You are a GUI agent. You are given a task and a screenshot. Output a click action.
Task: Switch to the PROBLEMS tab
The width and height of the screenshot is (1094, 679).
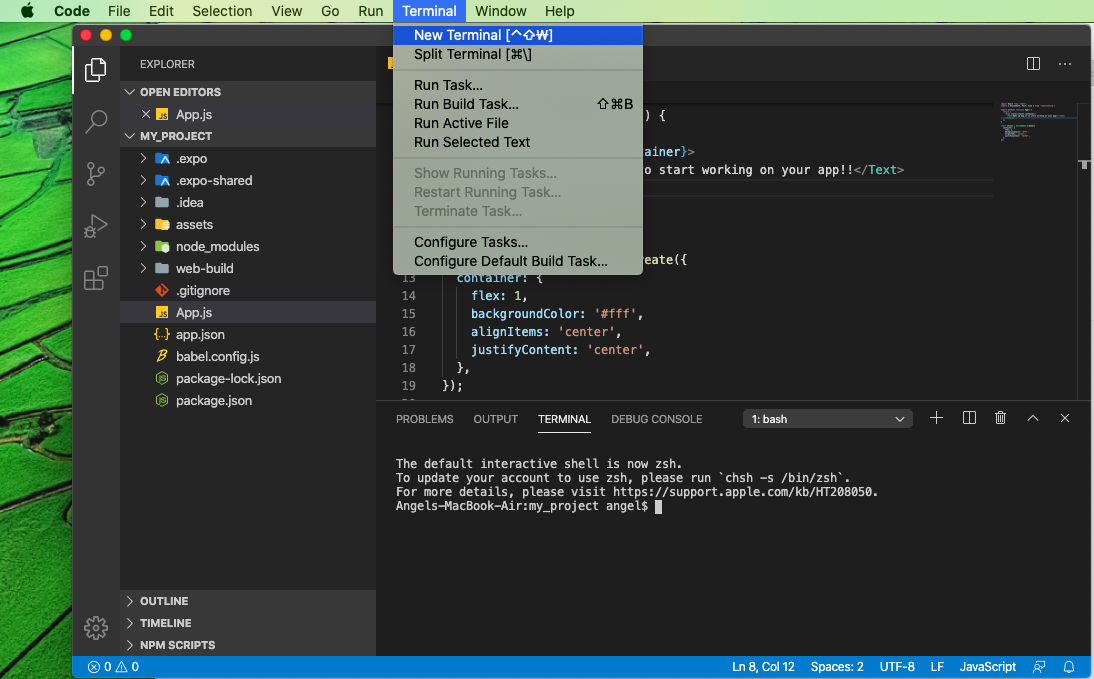pyautogui.click(x=424, y=419)
